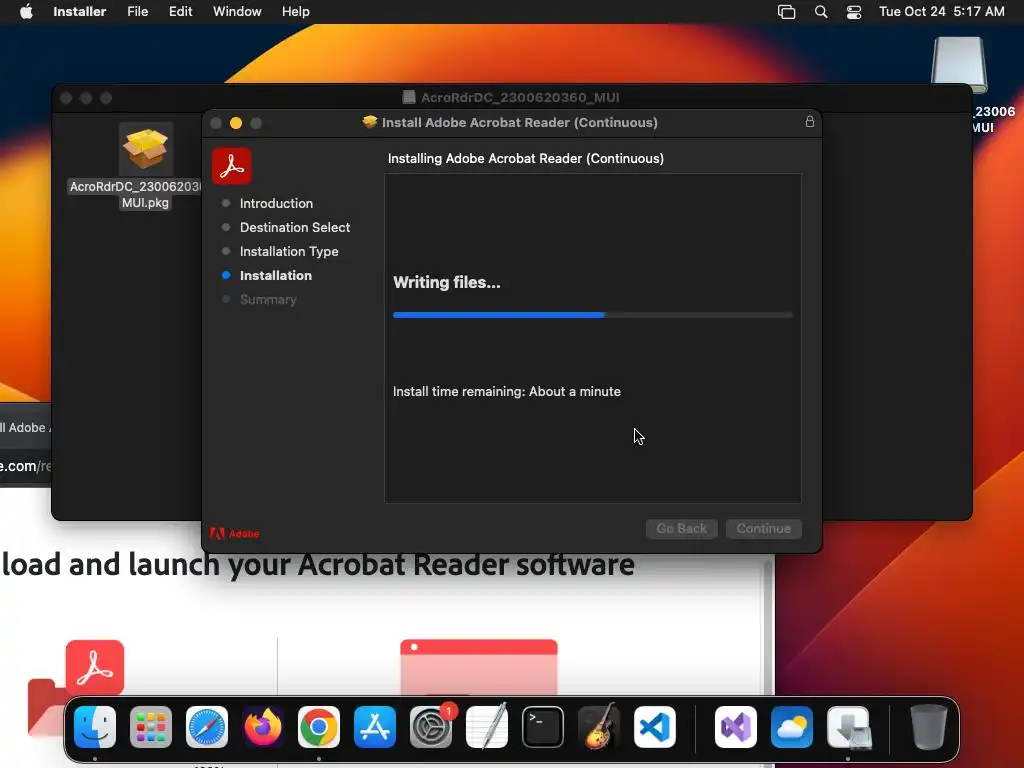Open Spotlight search

tap(821, 12)
